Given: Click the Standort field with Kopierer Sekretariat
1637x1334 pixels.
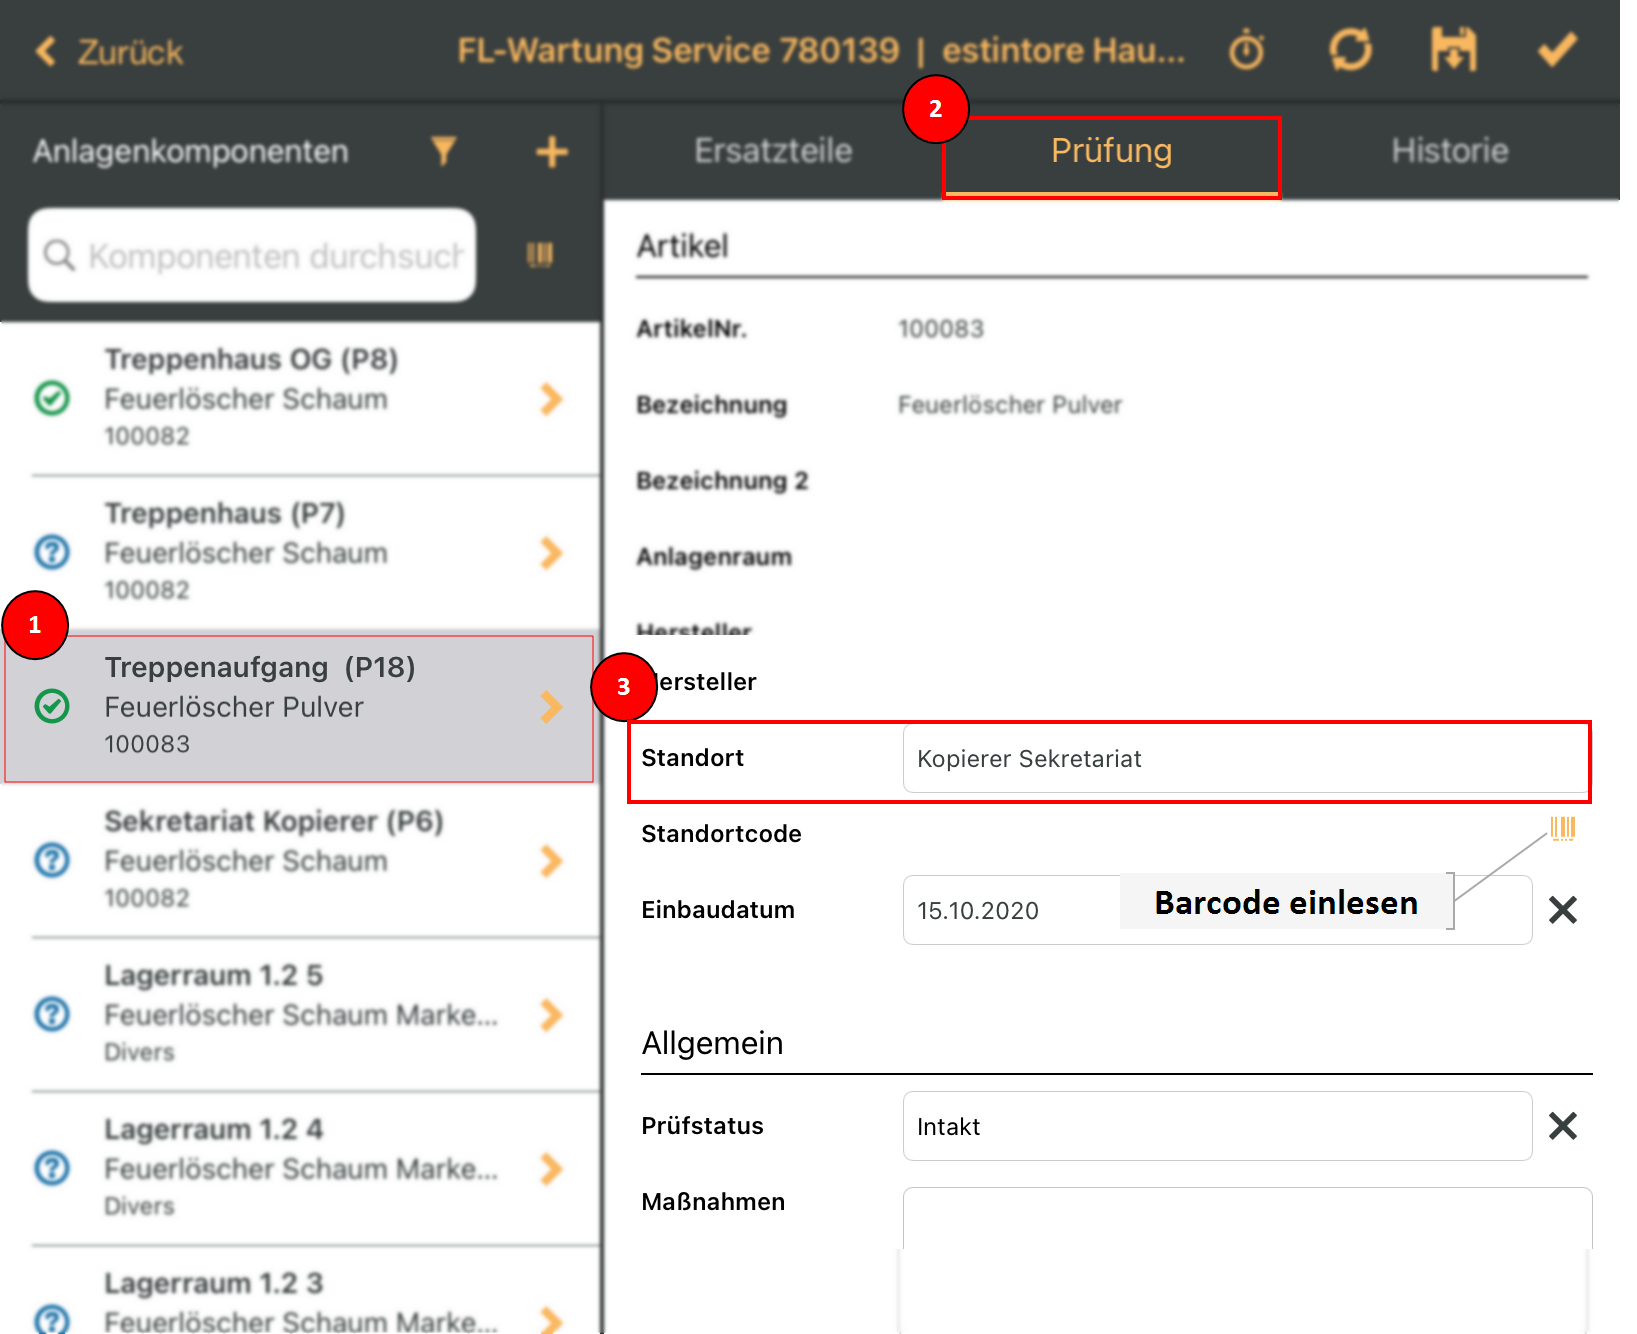Looking at the screenshot, I should (1244, 759).
